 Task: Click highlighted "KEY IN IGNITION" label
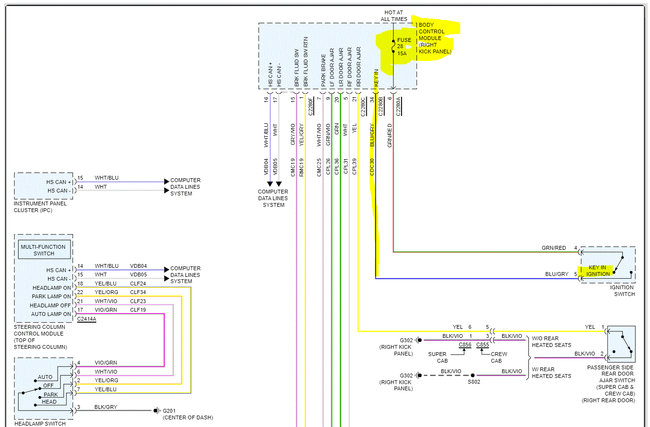click(597, 271)
